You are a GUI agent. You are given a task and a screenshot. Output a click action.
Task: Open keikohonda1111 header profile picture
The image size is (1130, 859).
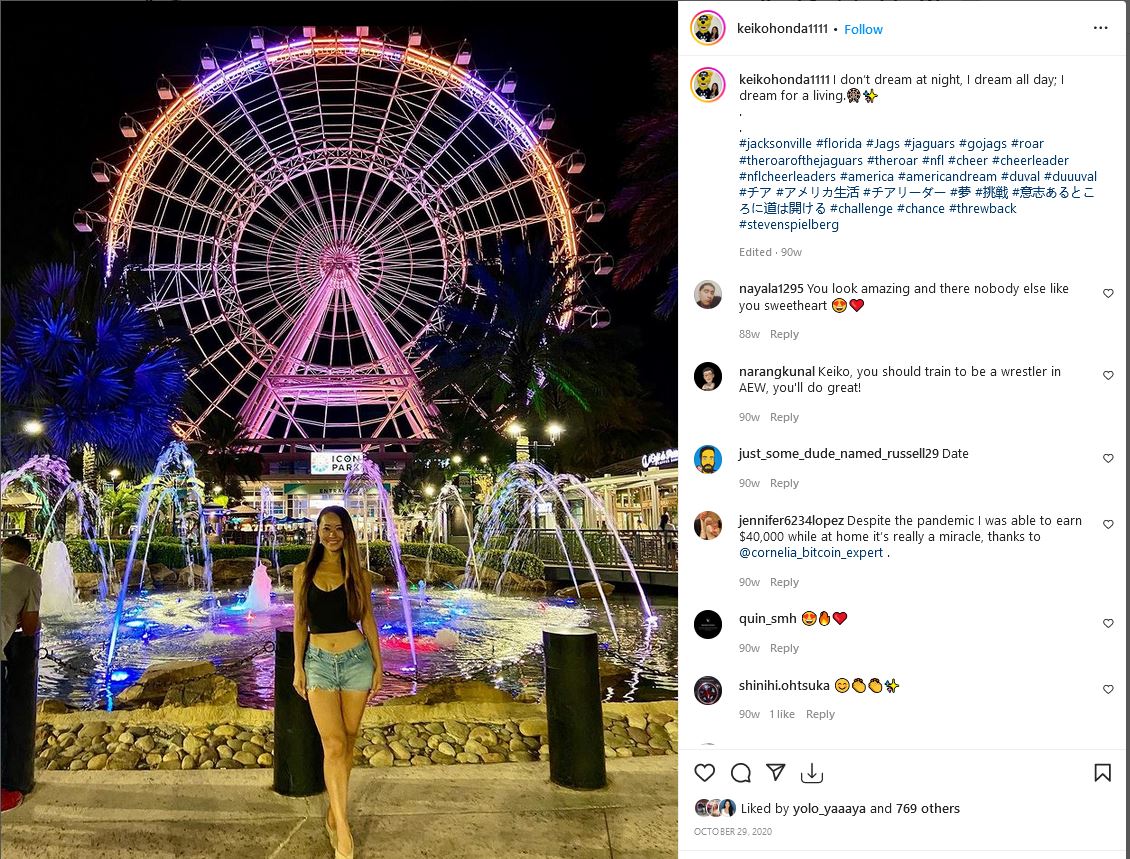tap(708, 28)
